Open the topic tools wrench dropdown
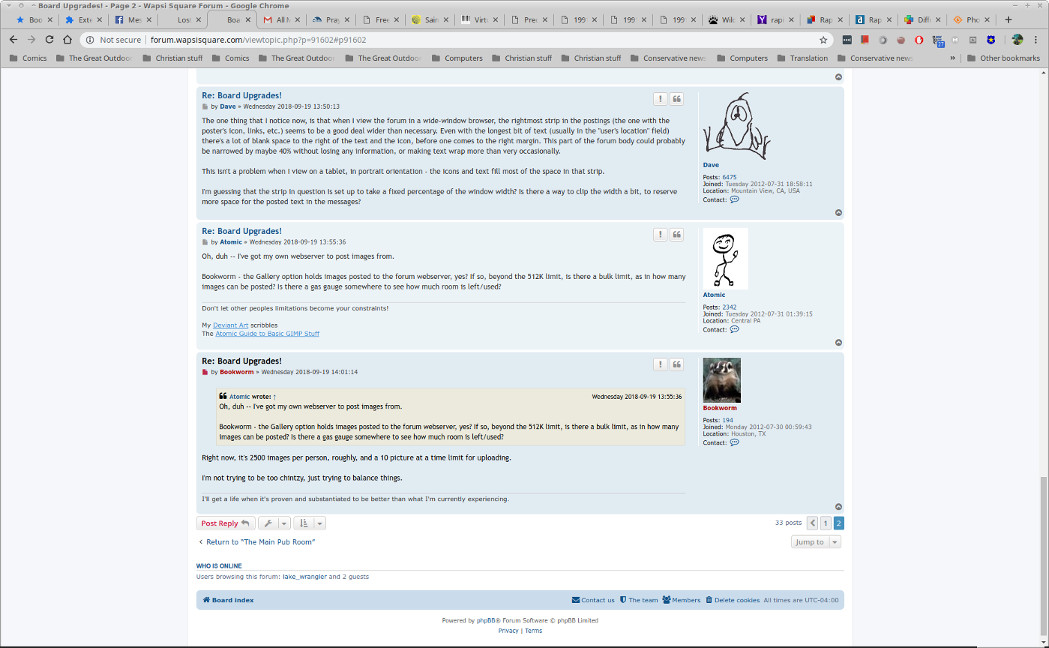Screen dimensions: 1049x648 274,523
